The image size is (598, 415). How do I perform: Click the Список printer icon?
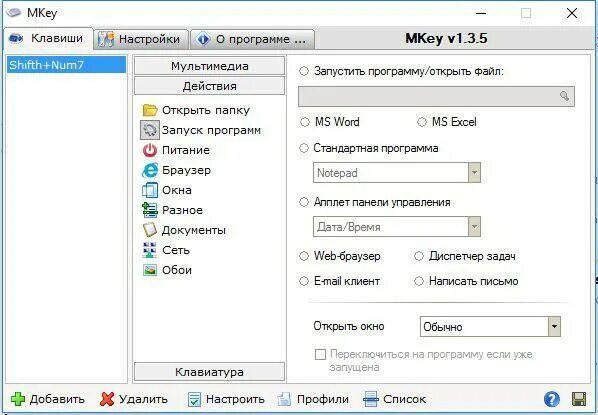pos(371,399)
